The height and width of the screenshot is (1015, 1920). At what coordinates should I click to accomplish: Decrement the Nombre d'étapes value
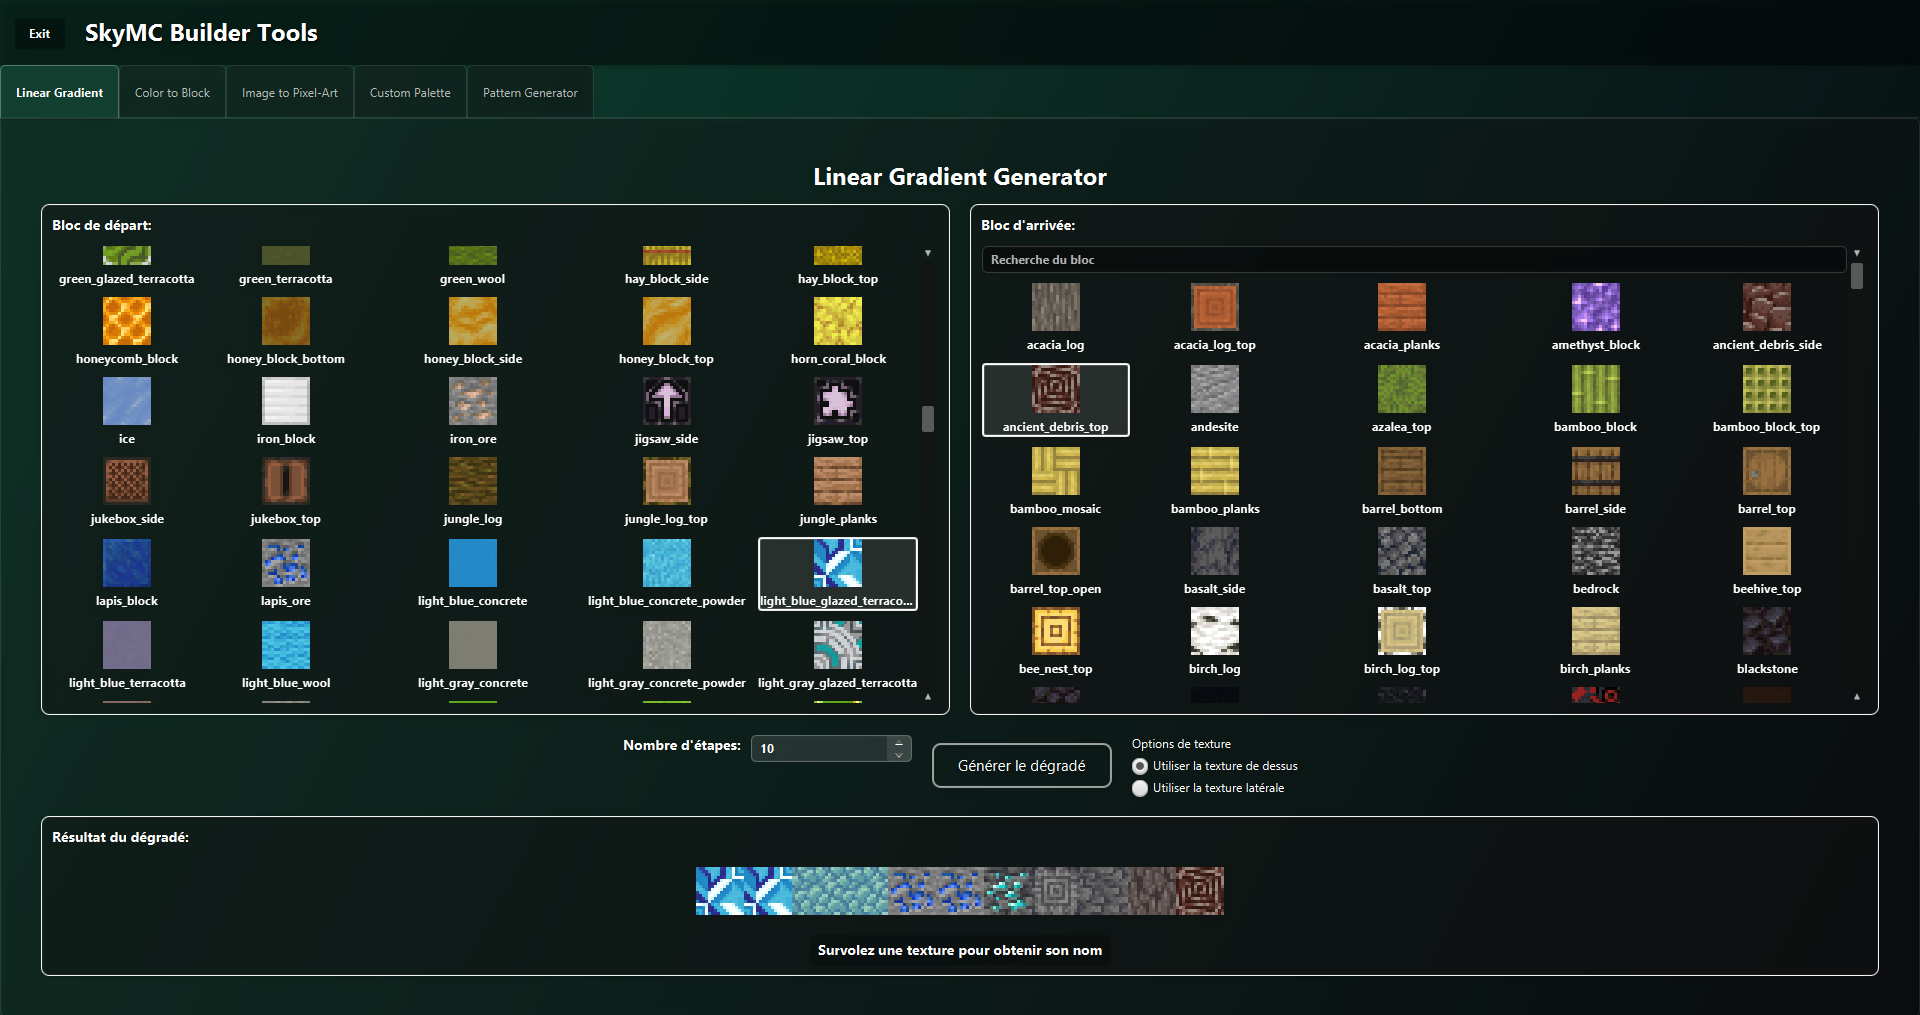899,755
